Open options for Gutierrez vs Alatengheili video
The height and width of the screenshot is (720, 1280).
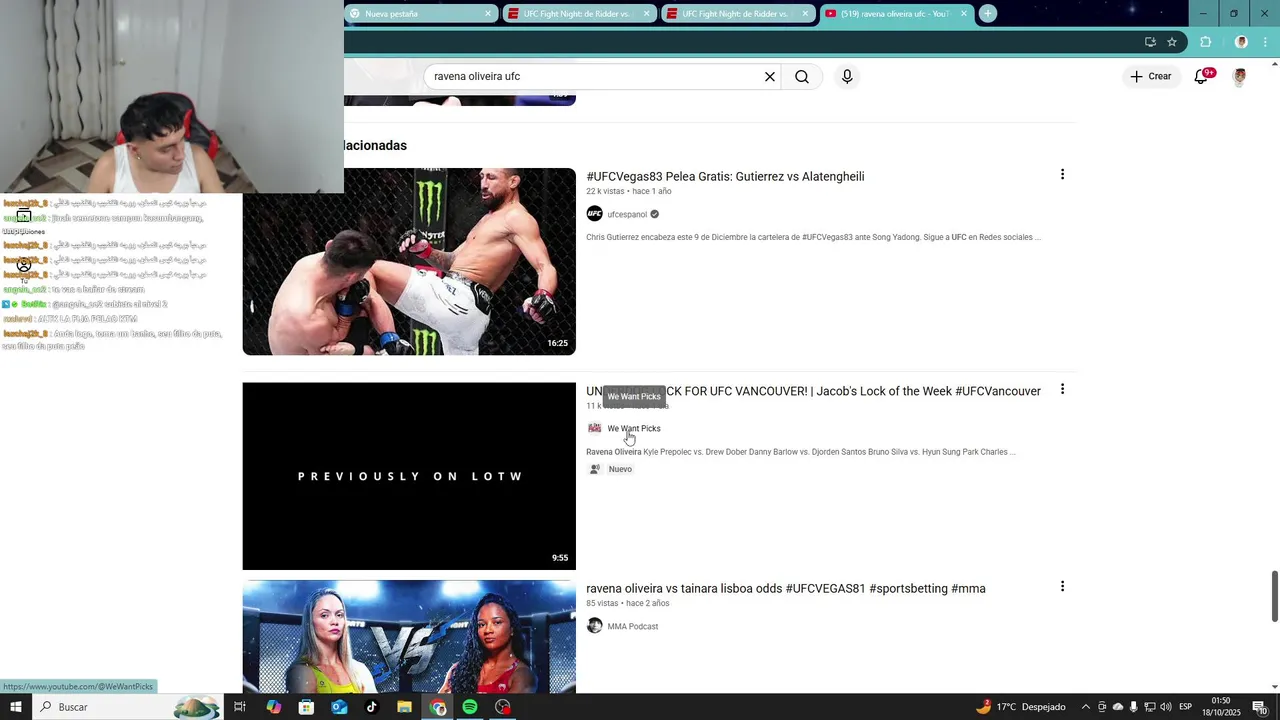1062,175
